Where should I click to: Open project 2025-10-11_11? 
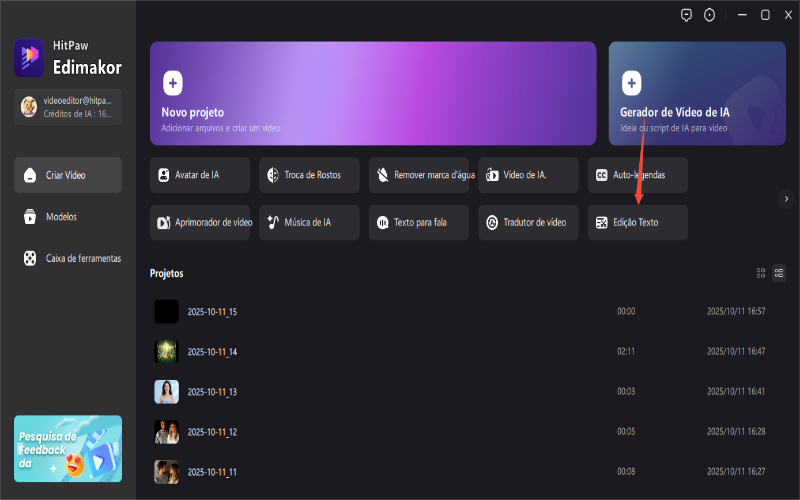(x=468, y=472)
